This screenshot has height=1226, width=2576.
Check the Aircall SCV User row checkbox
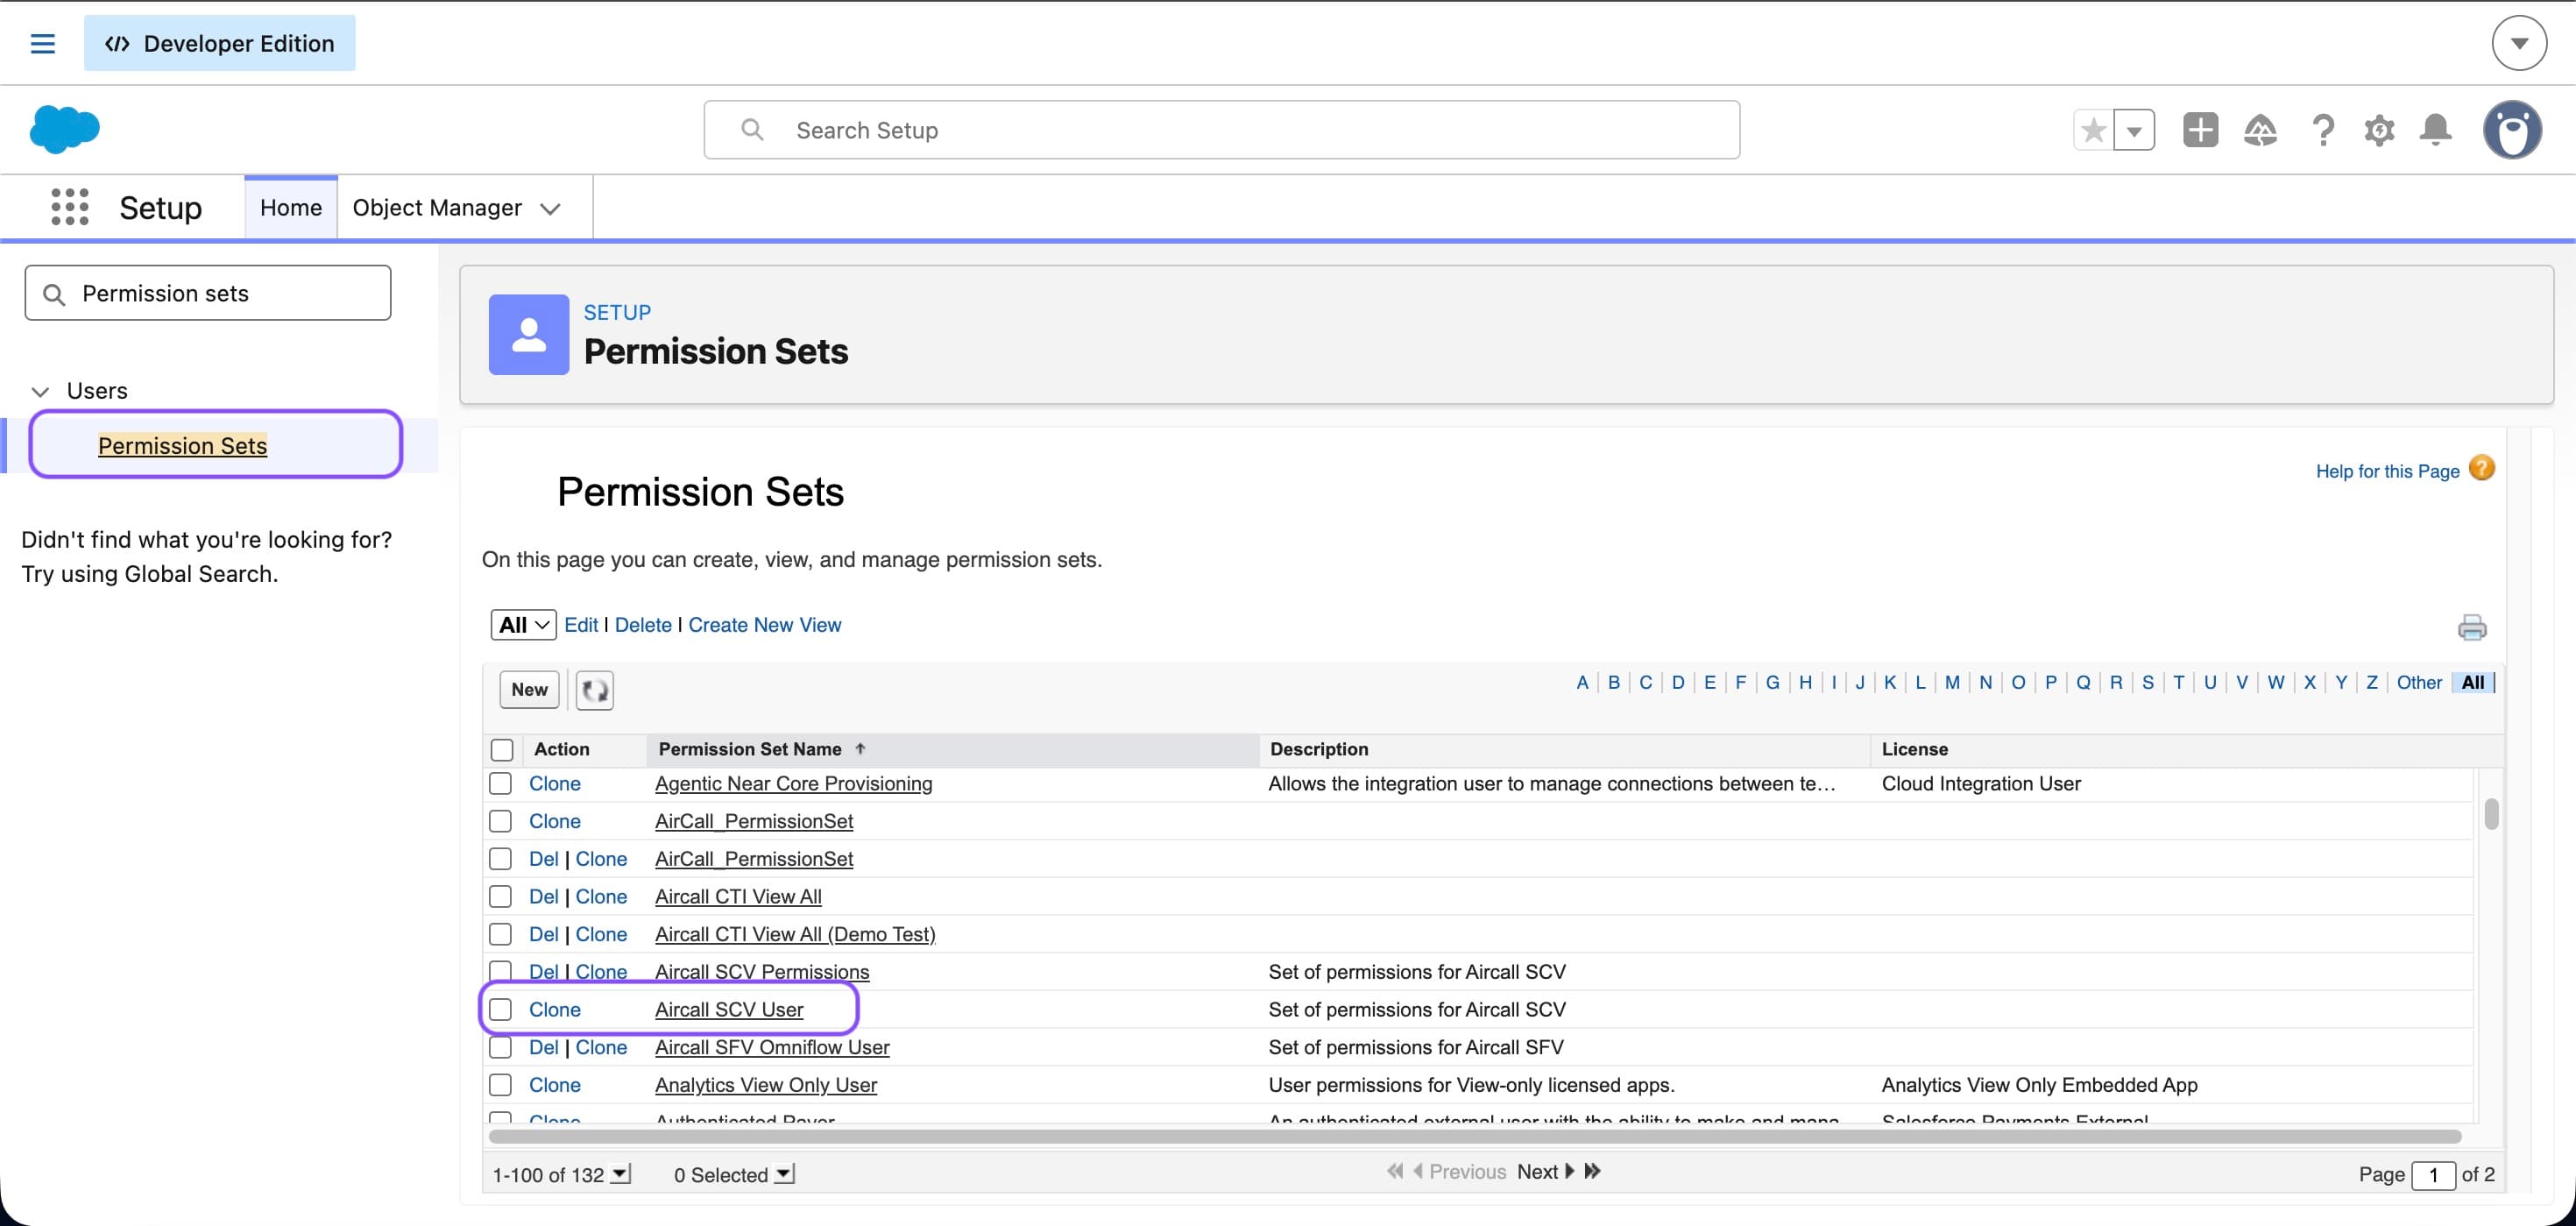point(500,1010)
